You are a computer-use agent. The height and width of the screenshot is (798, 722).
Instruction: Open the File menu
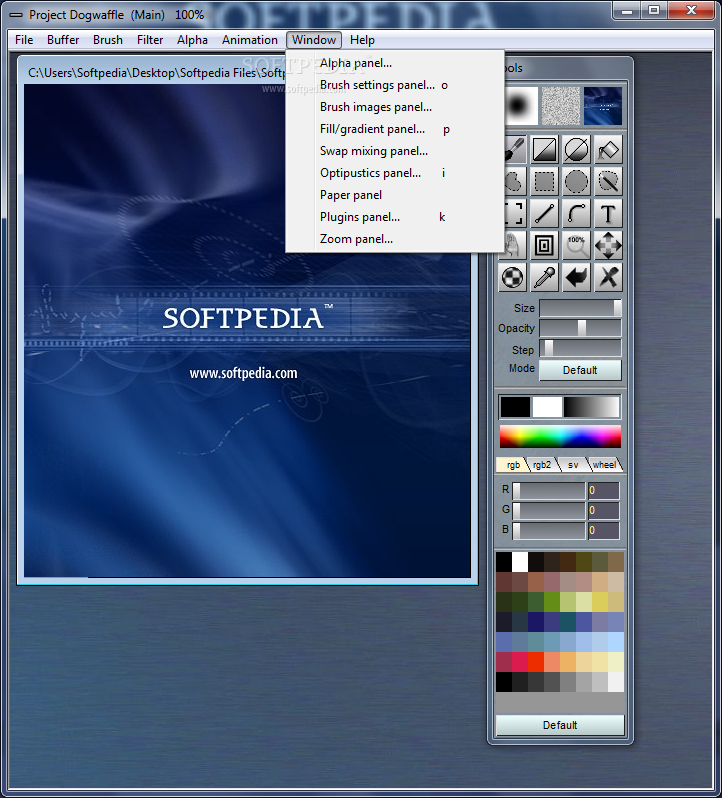24,40
